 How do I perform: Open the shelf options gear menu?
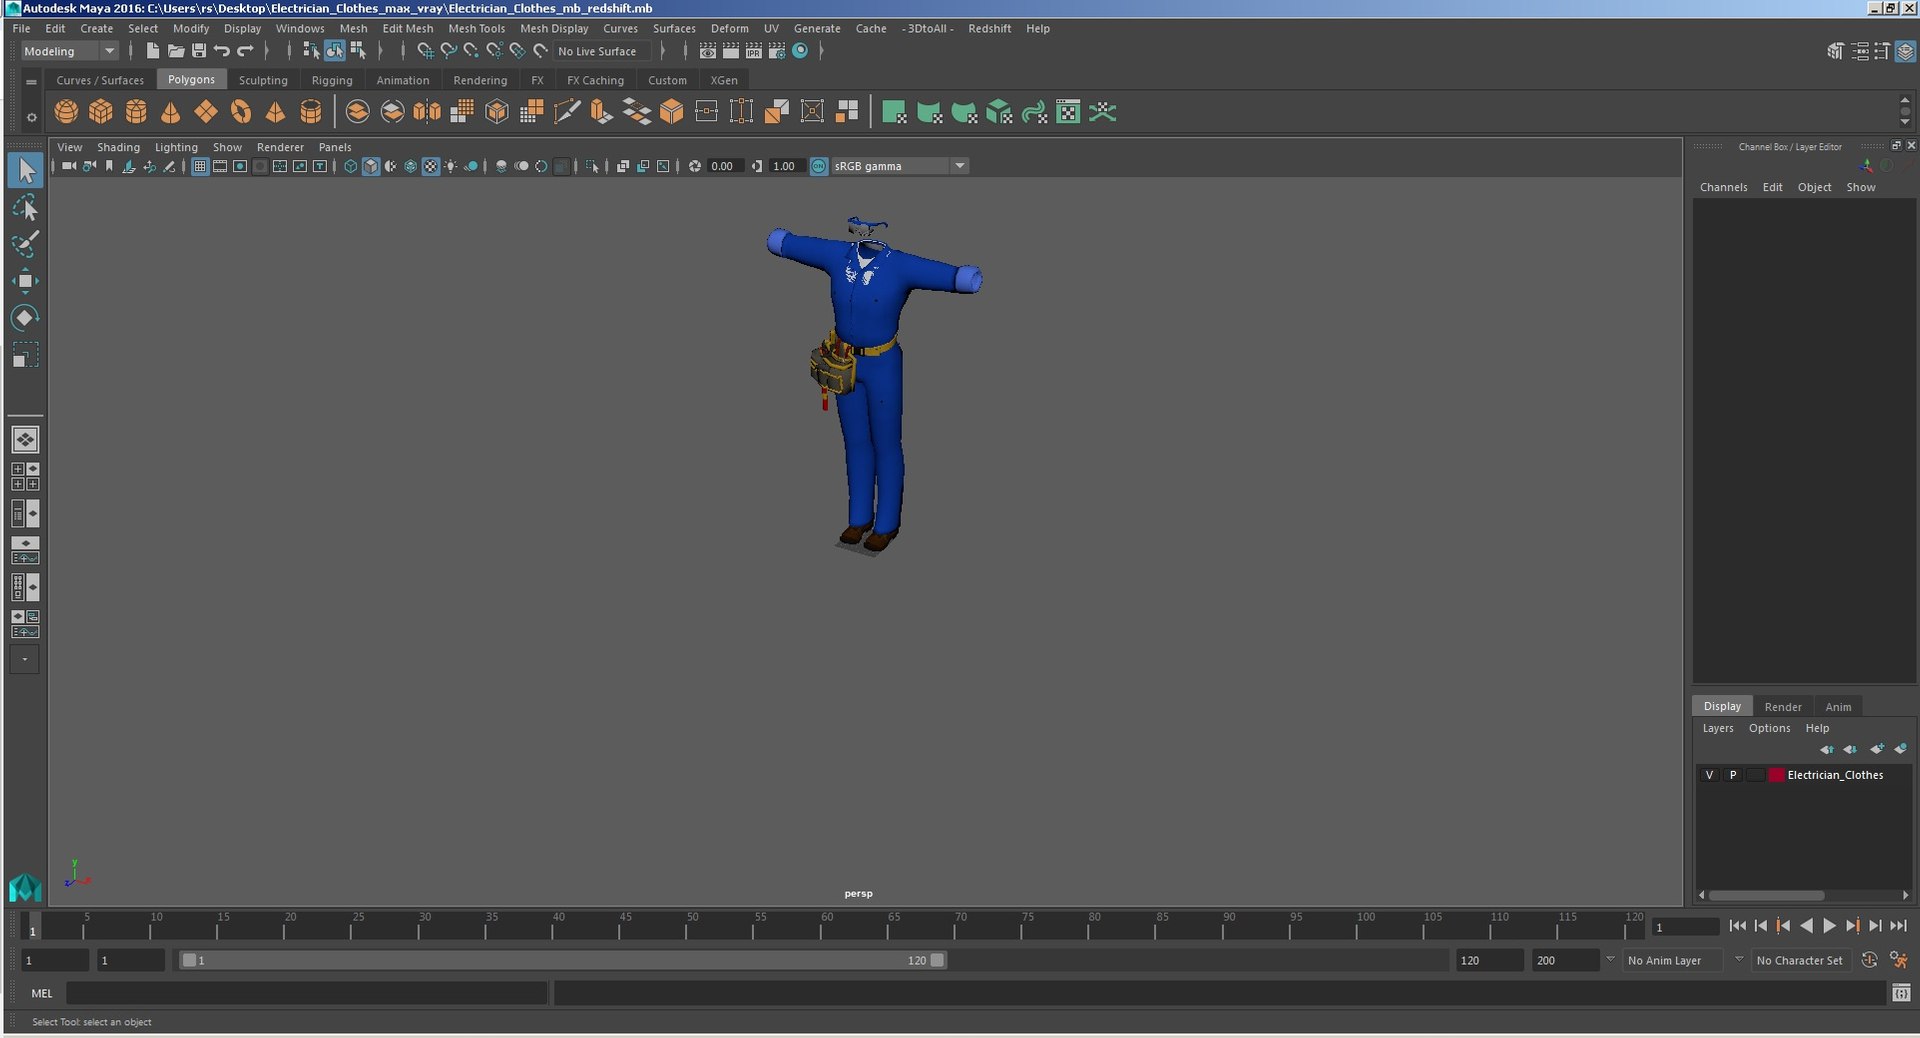[x=31, y=117]
